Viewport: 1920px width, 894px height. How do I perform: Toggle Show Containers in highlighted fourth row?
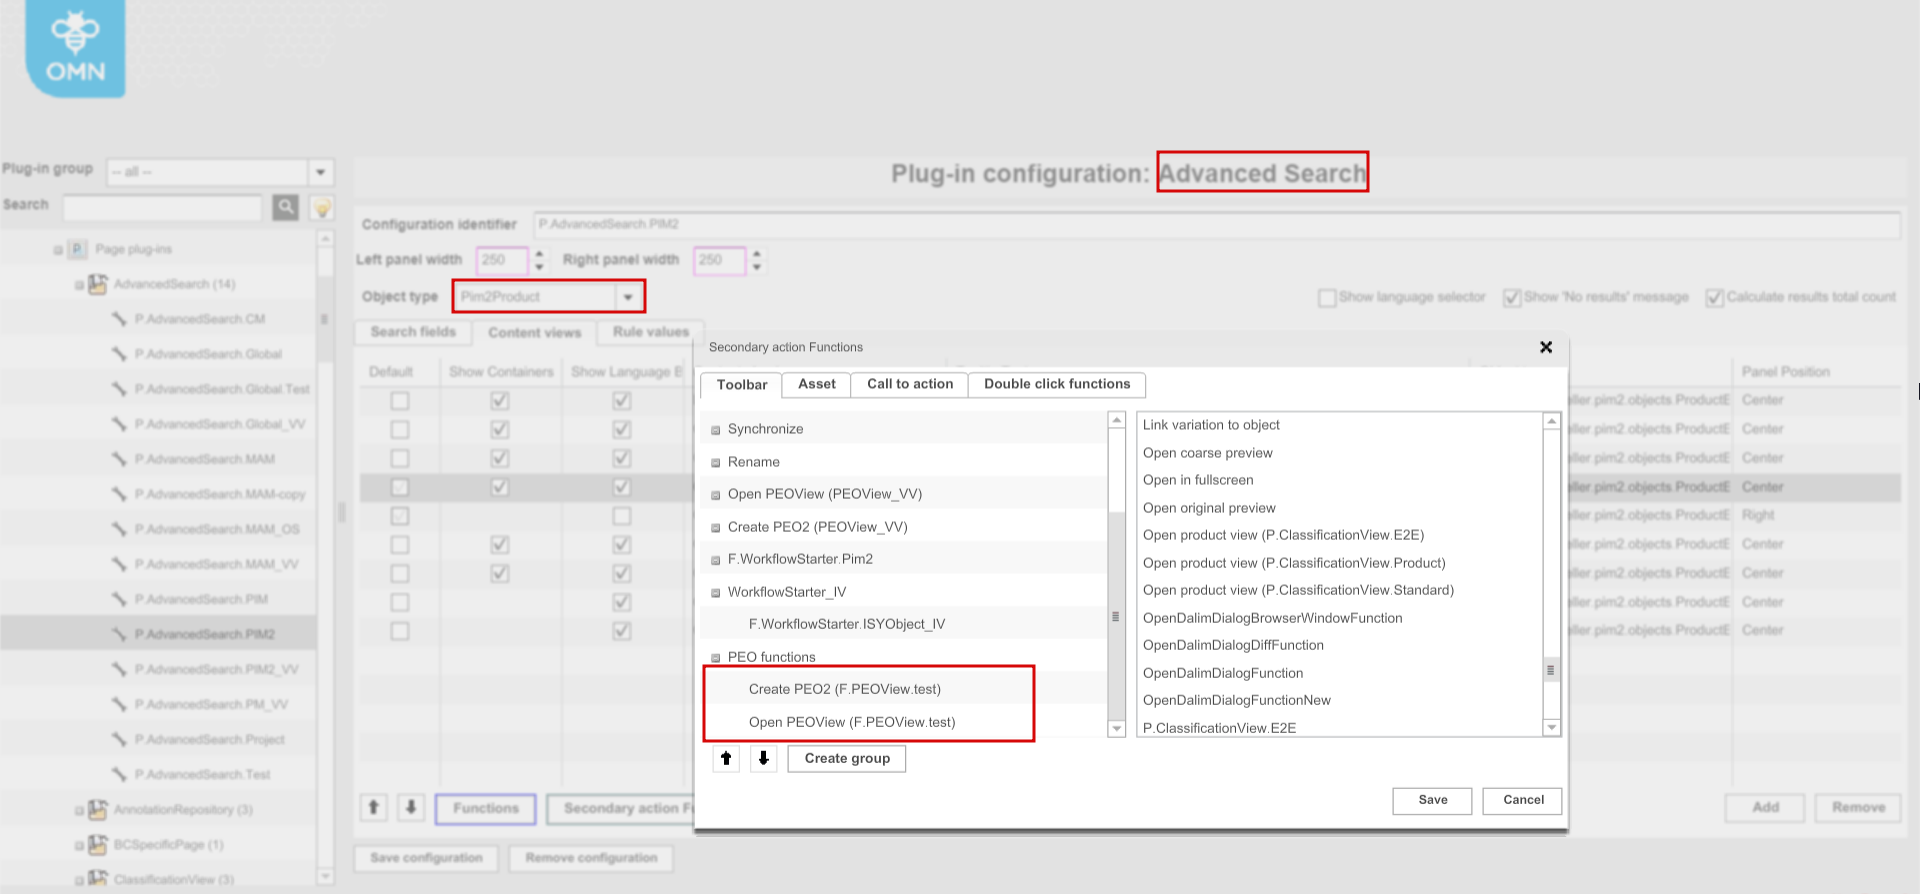(x=500, y=487)
